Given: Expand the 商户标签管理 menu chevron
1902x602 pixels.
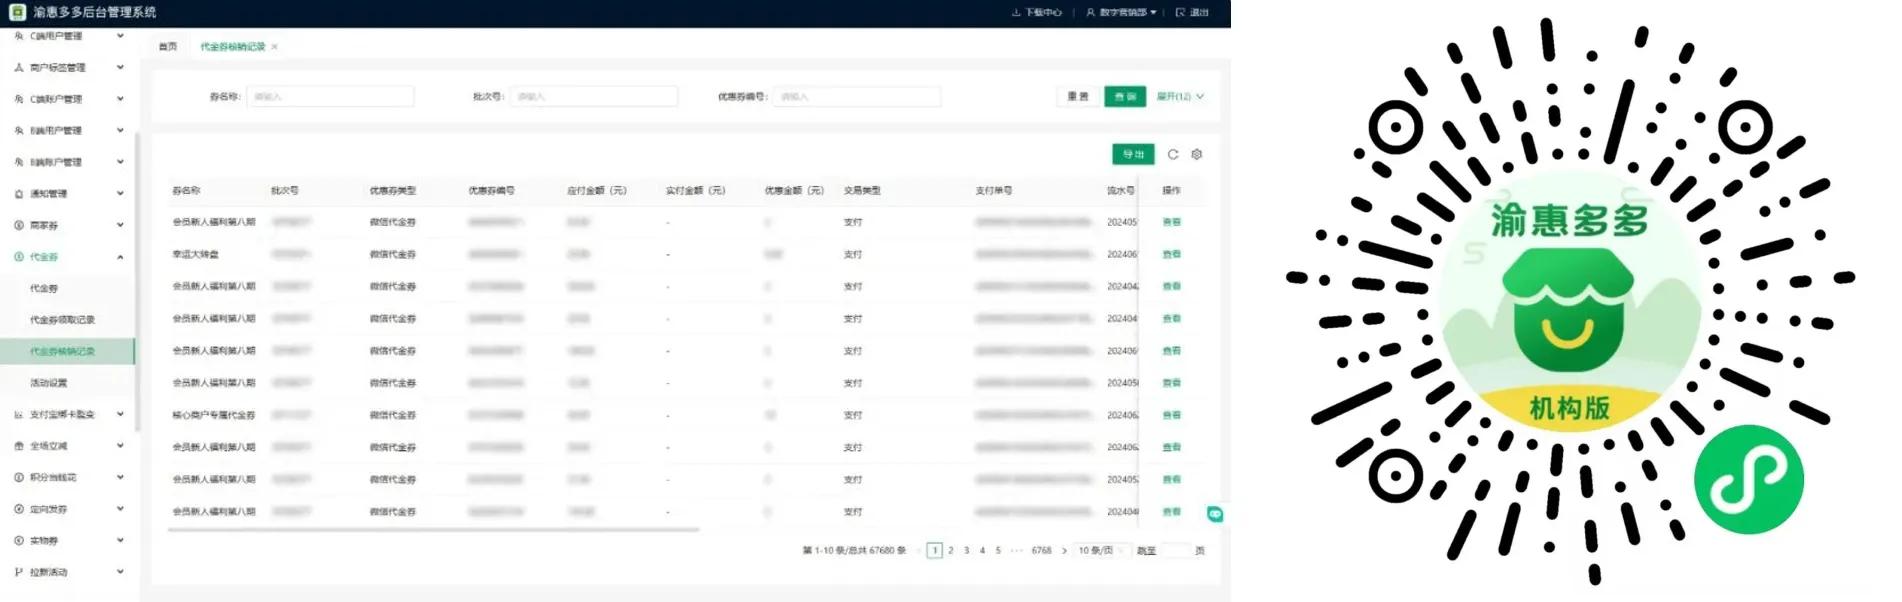Looking at the screenshot, I should click(120, 67).
